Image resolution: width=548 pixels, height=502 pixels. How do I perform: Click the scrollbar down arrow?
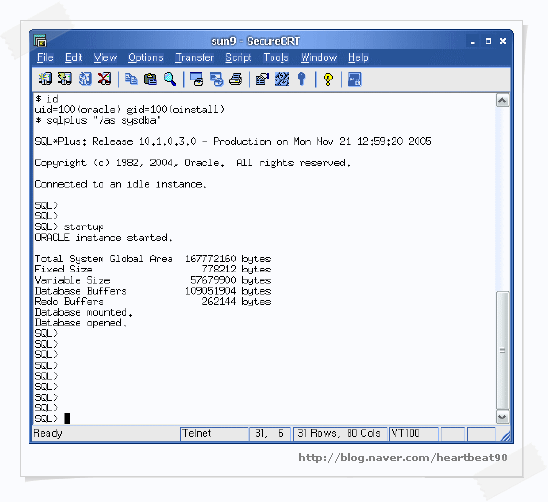[503, 417]
